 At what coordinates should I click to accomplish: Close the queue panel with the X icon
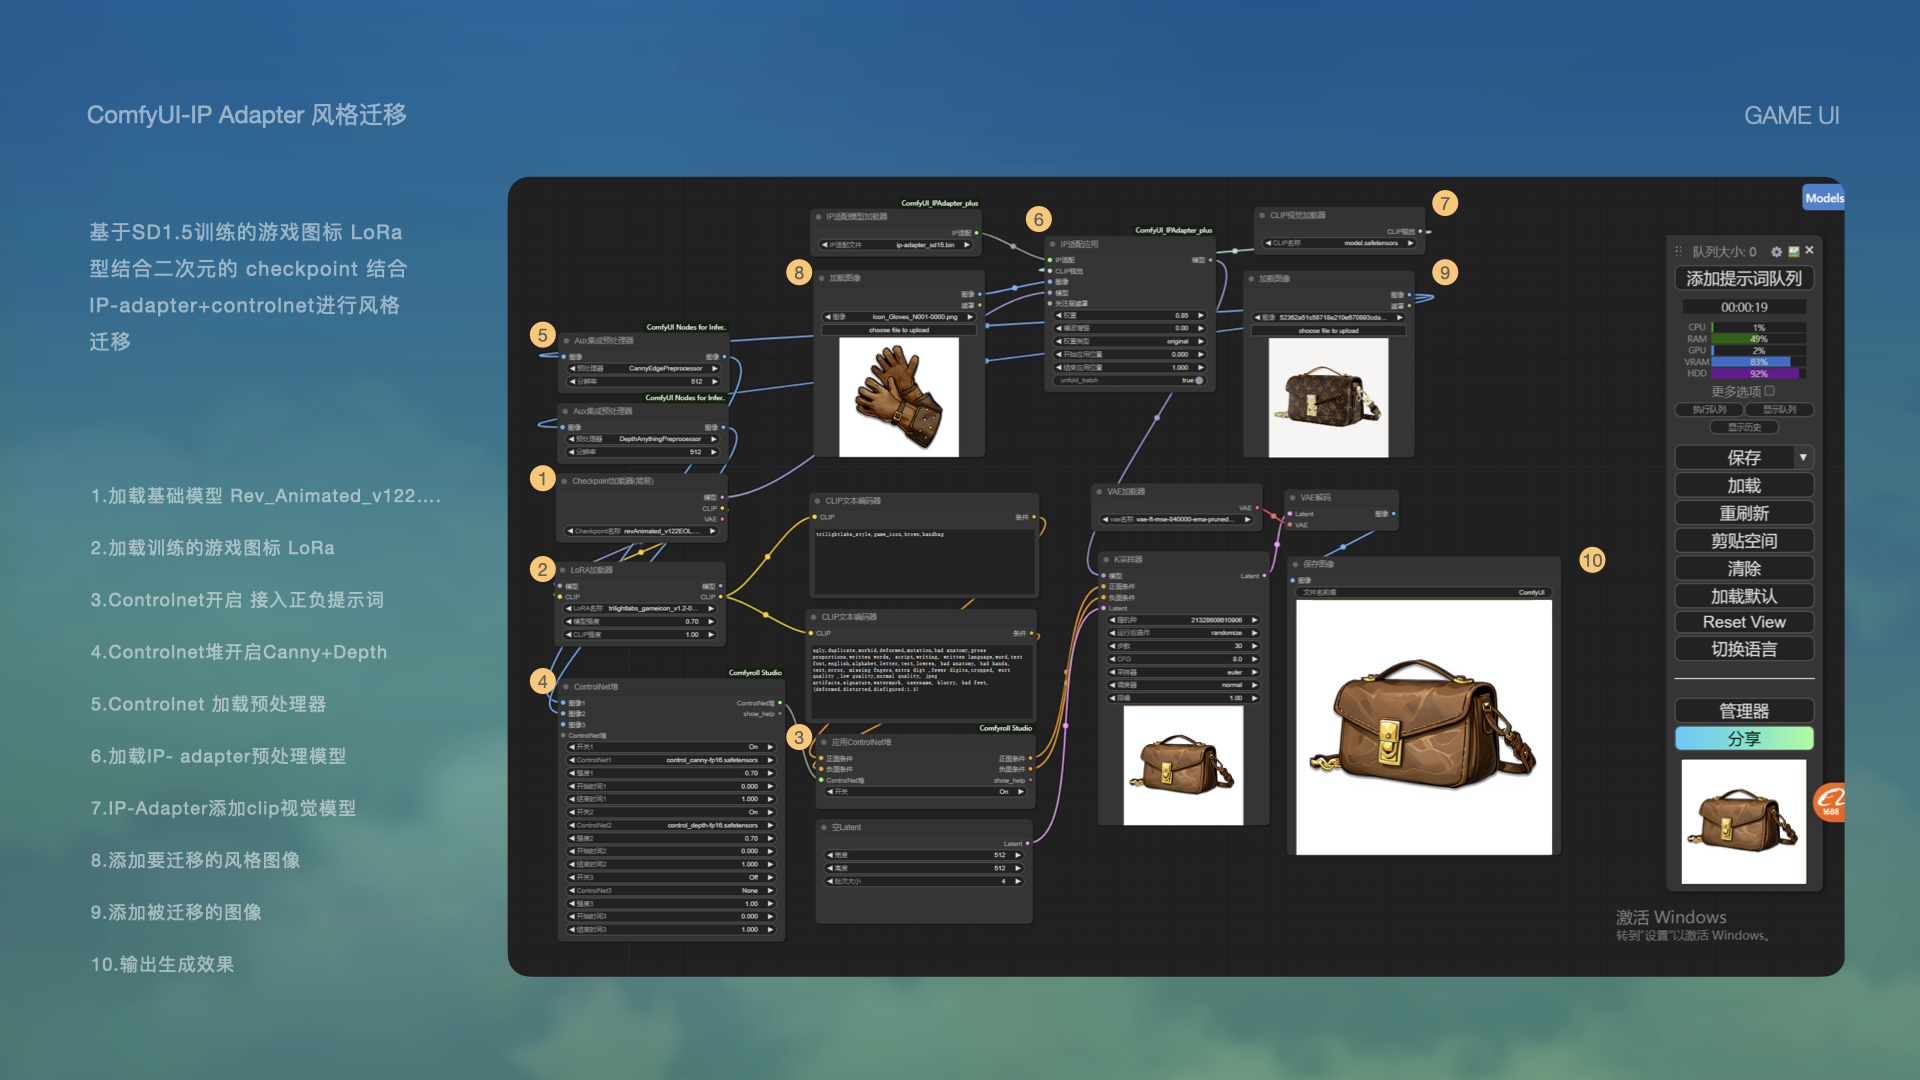pyautogui.click(x=1809, y=251)
